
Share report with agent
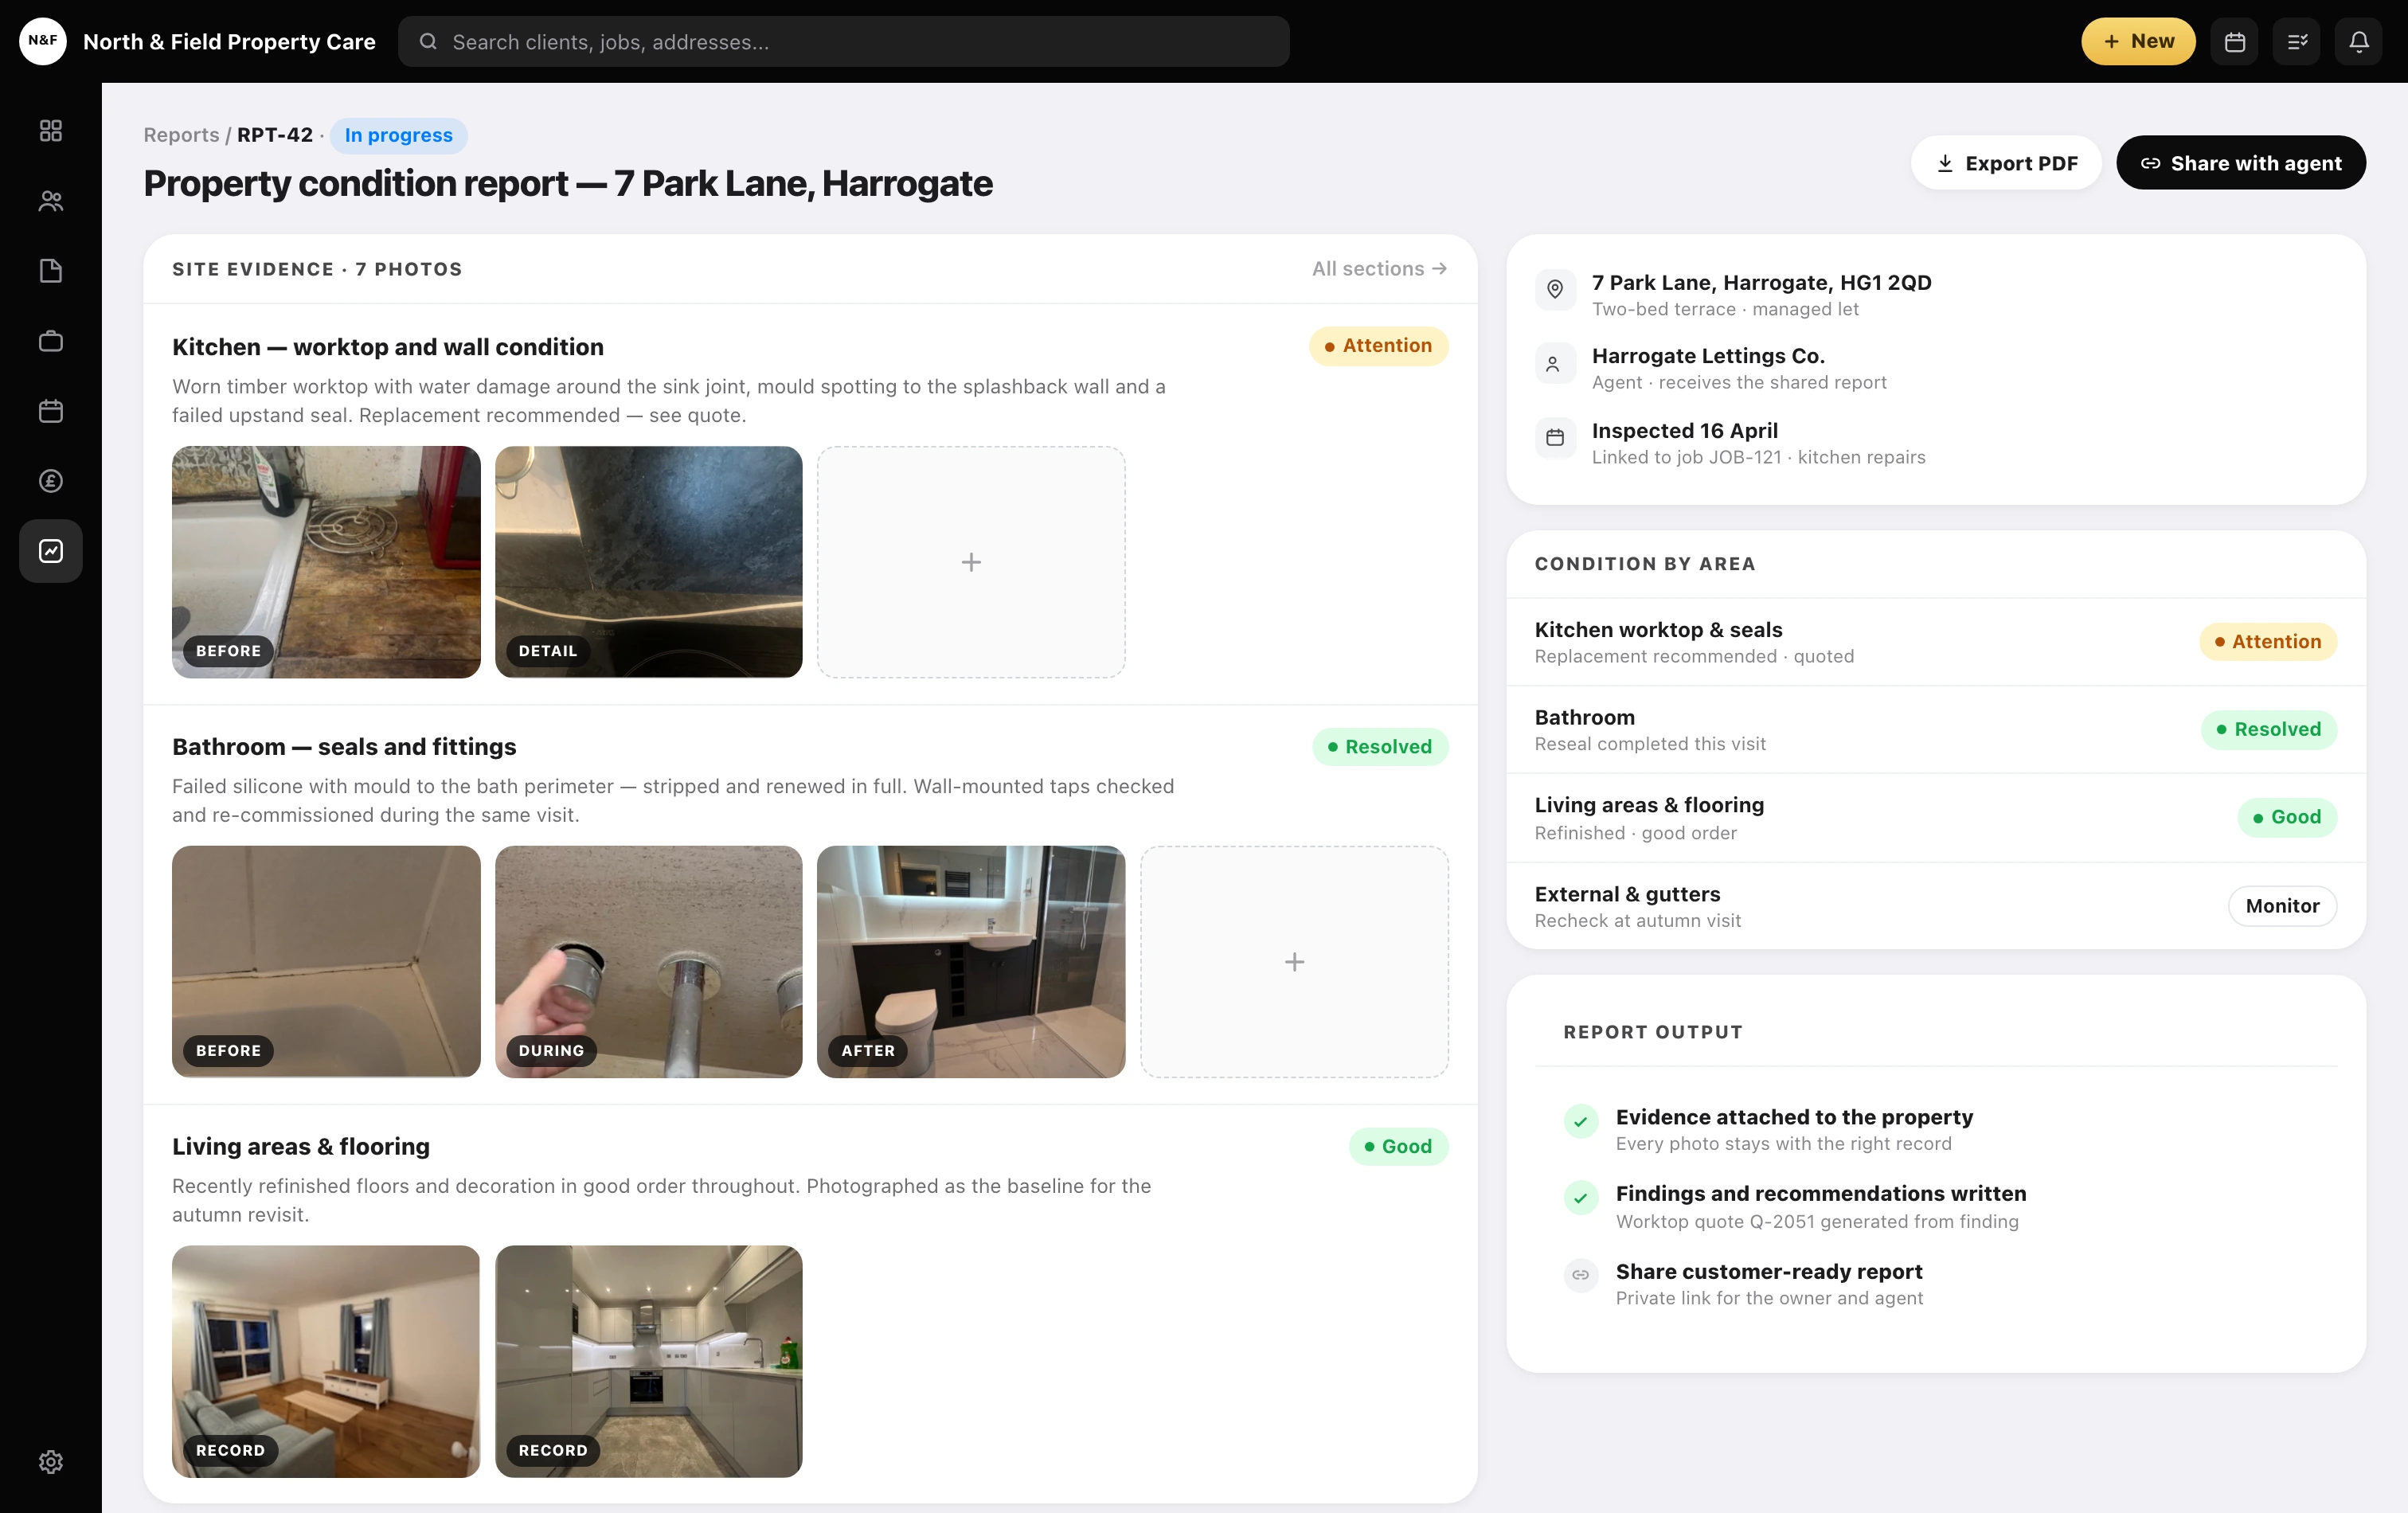coord(2241,163)
